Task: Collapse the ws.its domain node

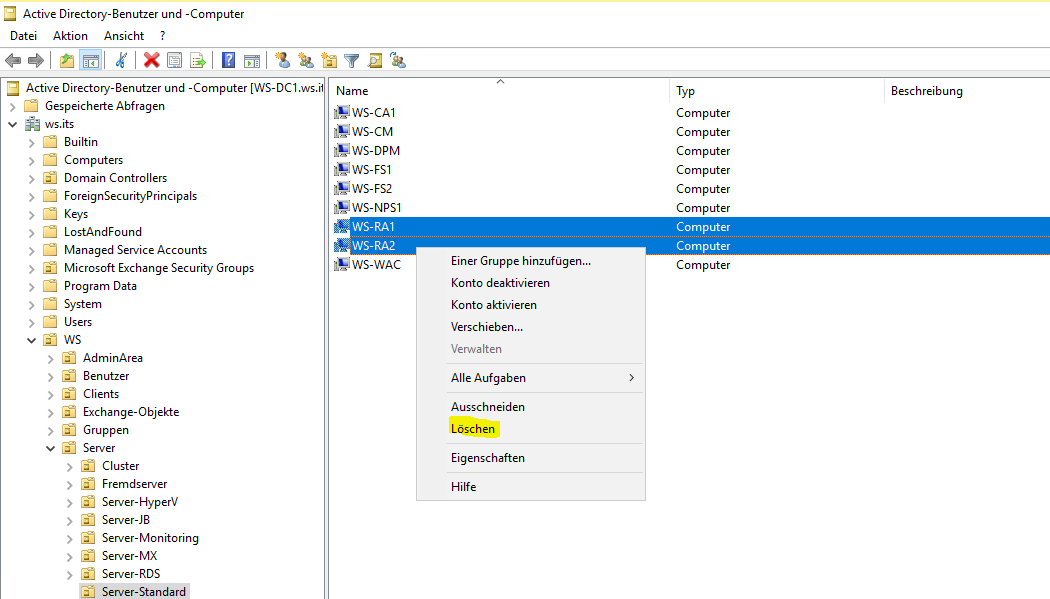Action: (x=13, y=124)
